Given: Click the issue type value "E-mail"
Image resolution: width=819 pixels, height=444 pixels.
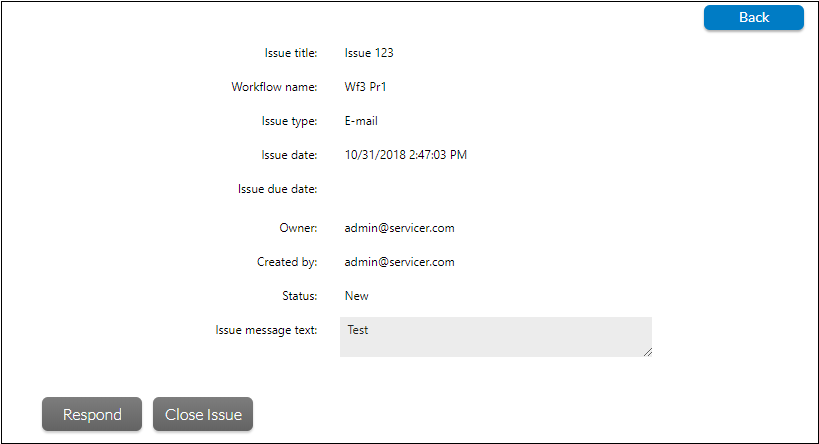Looking at the screenshot, I should (x=361, y=121).
